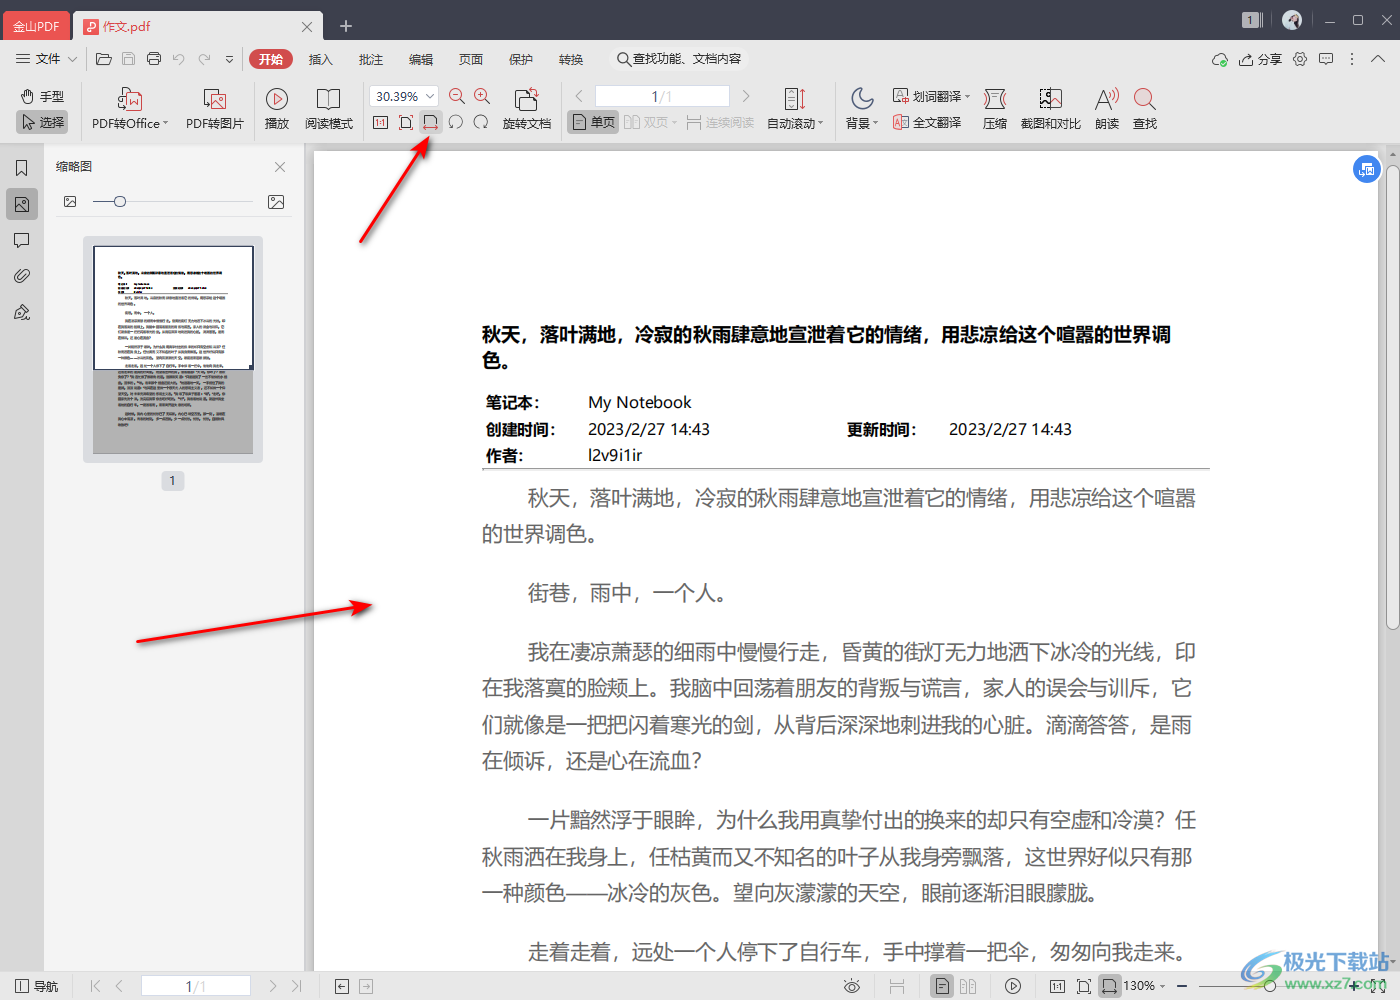The width and height of the screenshot is (1400, 1000).
Task: Collapse the ribbon with chevron
Action: (1378, 59)
